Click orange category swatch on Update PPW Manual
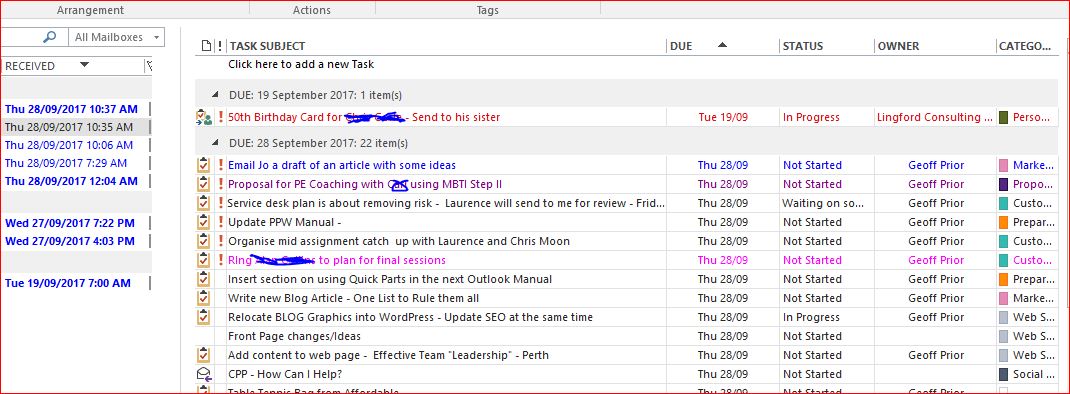Screen dimensions: 1070x394 [1003, 222]
